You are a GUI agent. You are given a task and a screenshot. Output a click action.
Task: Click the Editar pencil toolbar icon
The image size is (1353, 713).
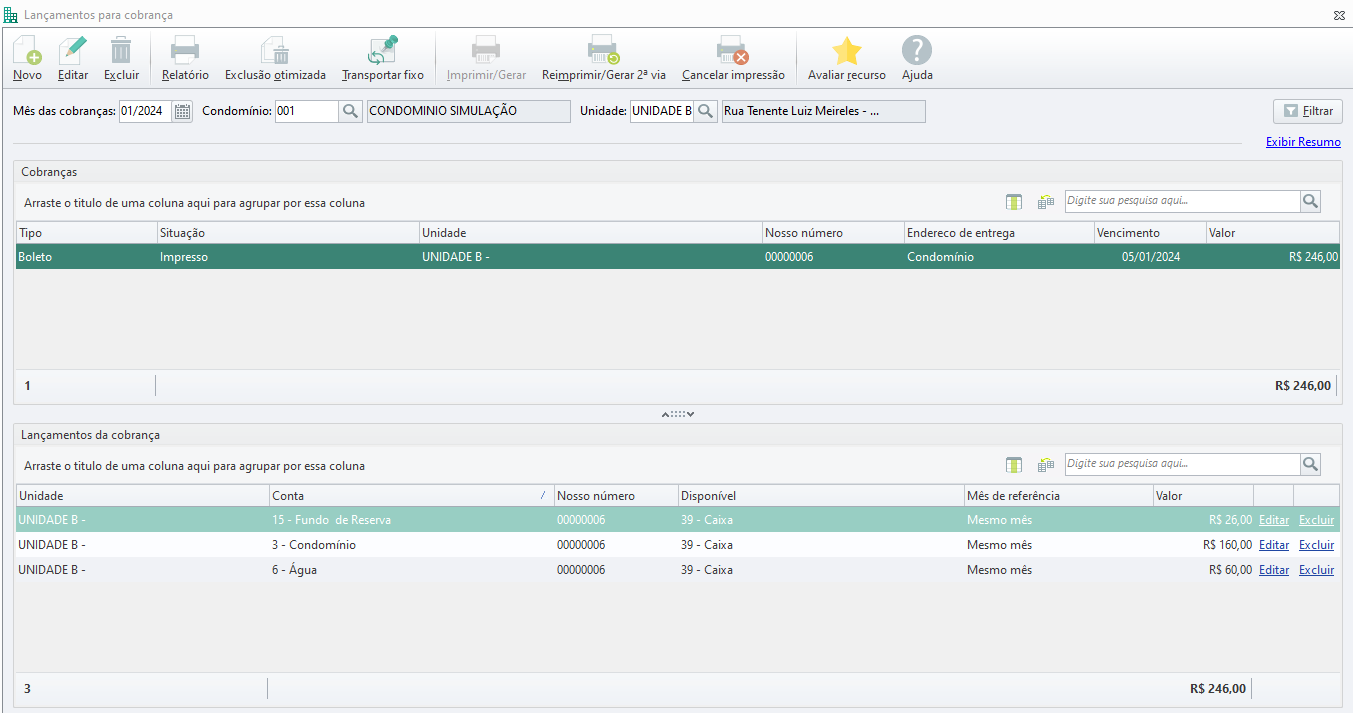click(73, 50)
